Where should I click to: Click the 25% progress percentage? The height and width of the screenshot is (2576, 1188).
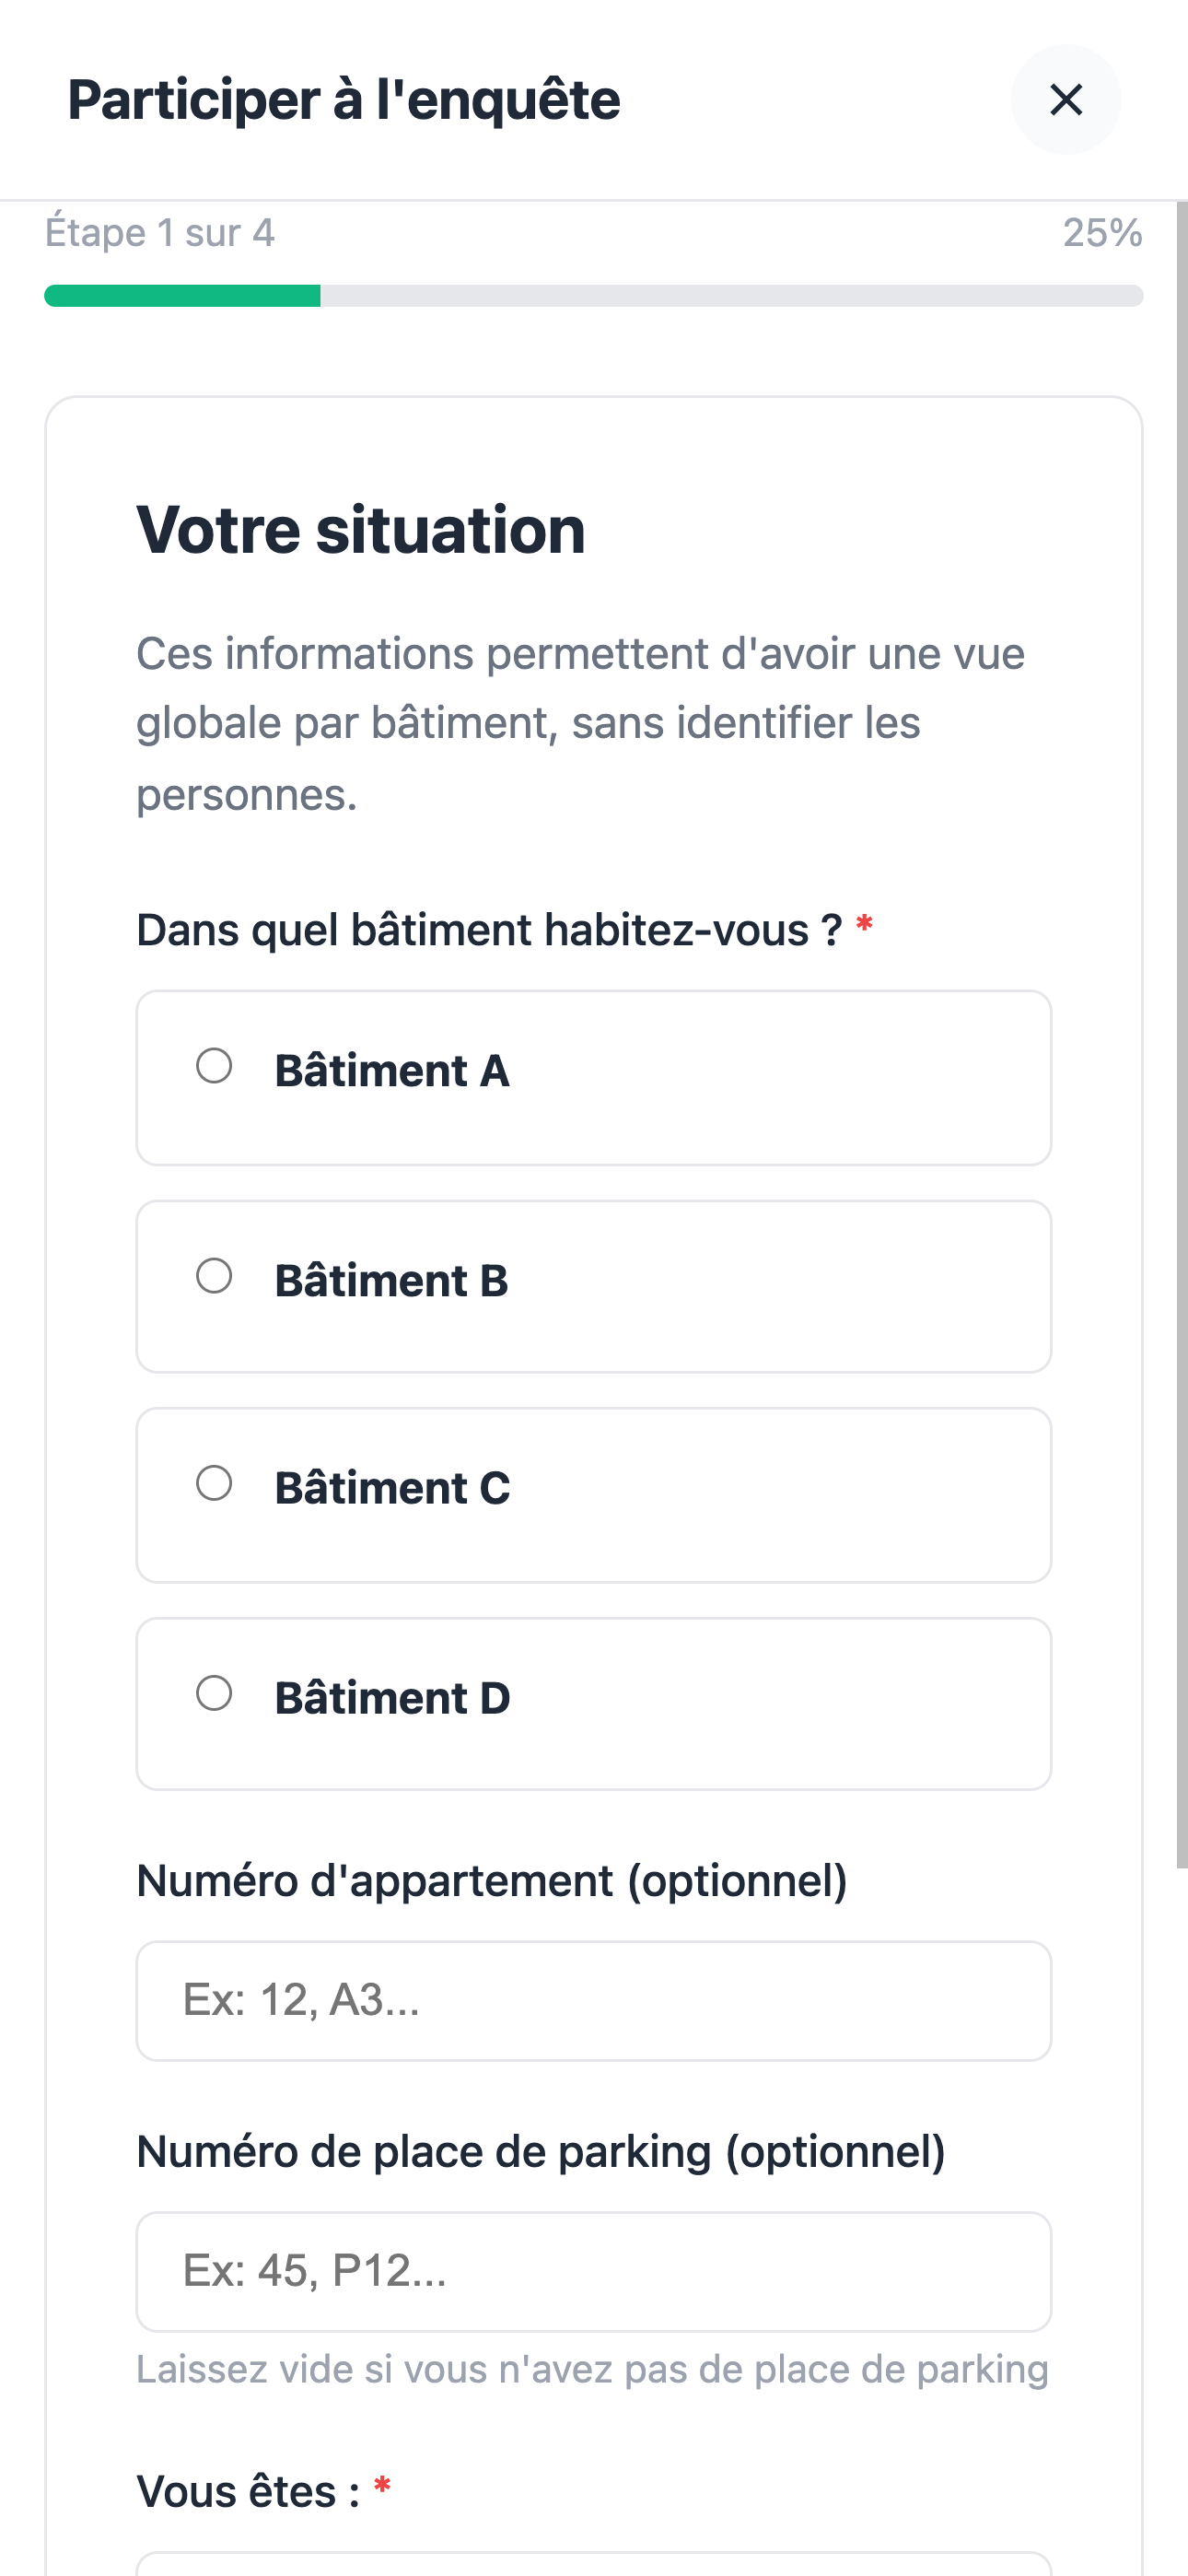(x=1102, y=233)
